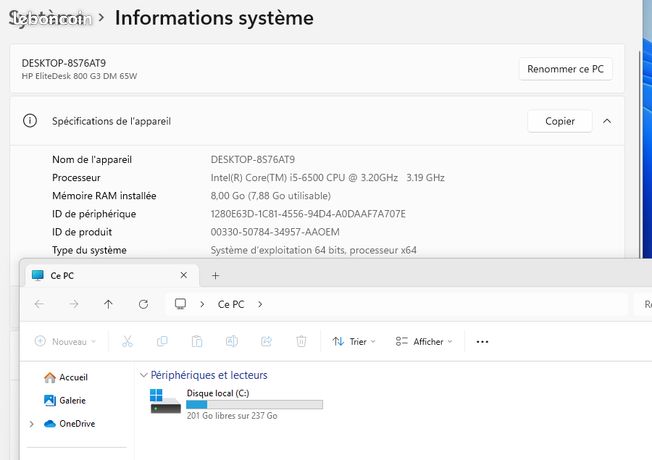The image size is (652, 460).
Task: Click the Renommer ce PC button
Action: 566,69
